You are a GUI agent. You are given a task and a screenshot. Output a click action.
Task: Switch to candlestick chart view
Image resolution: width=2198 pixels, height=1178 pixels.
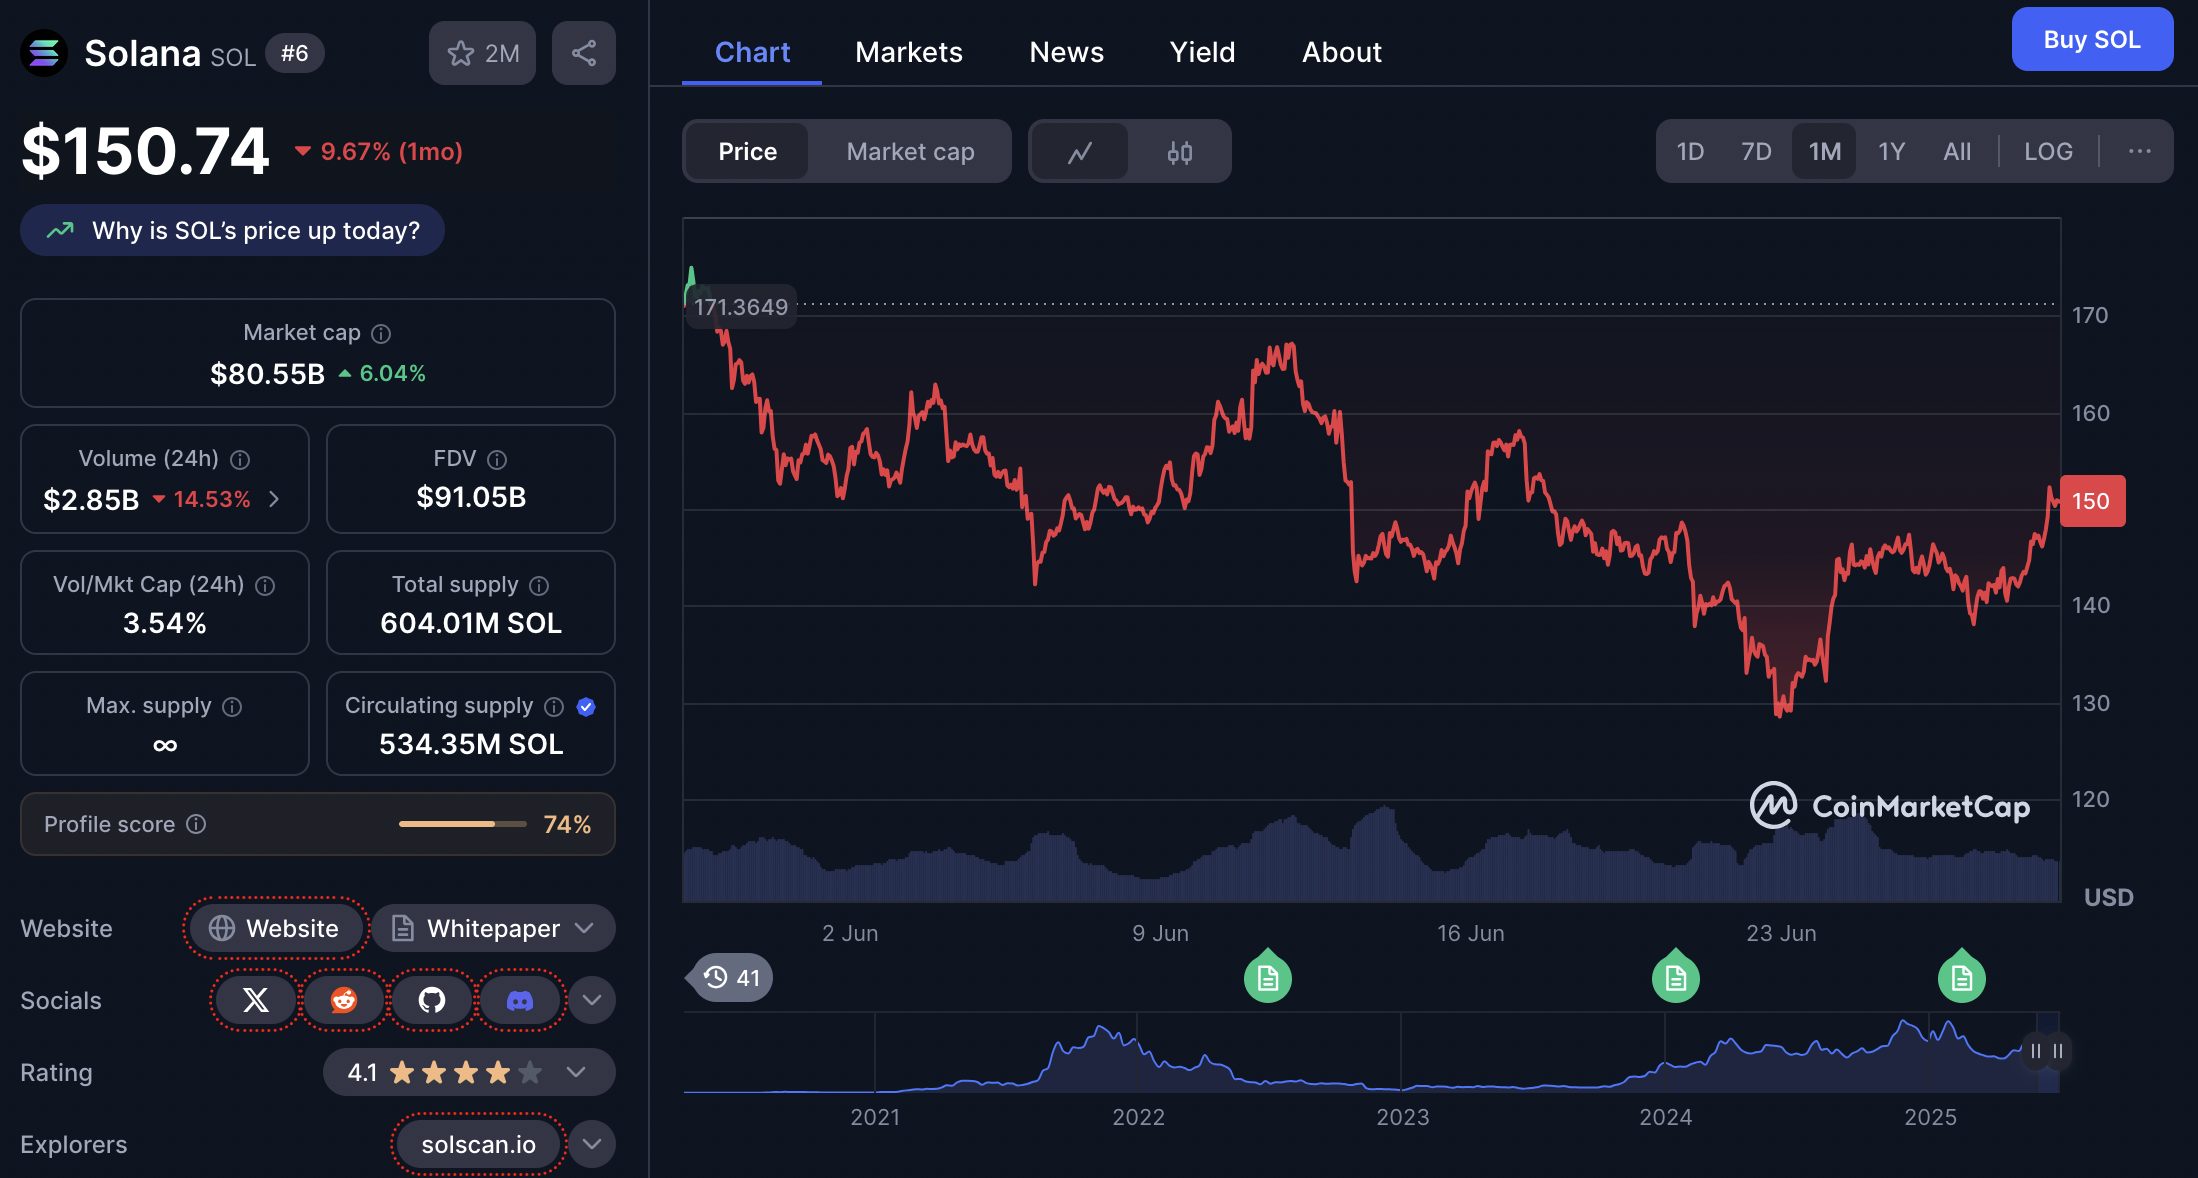[x=1180, y=152]
